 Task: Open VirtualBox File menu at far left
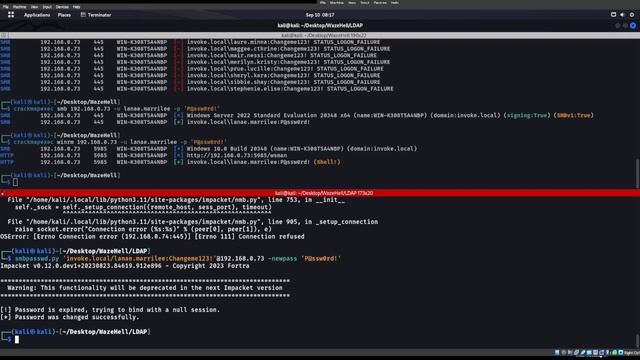pos(5,7)
